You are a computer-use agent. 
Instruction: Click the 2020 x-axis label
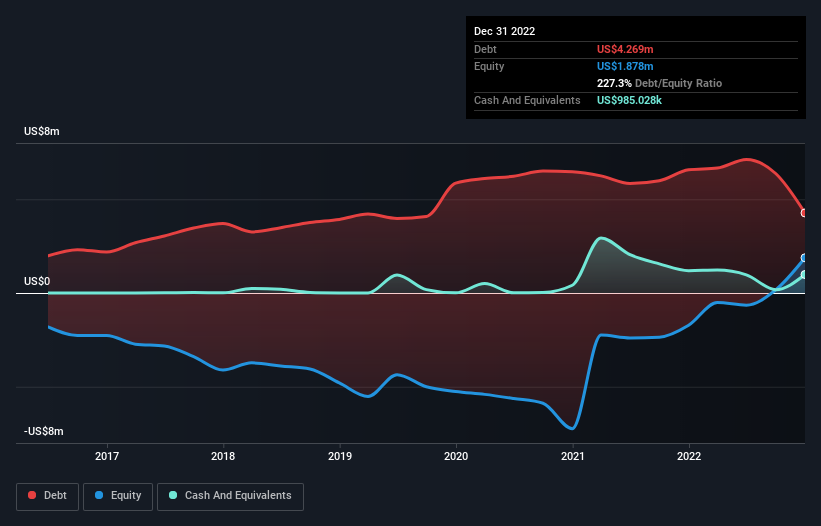[x=456, y=456]
